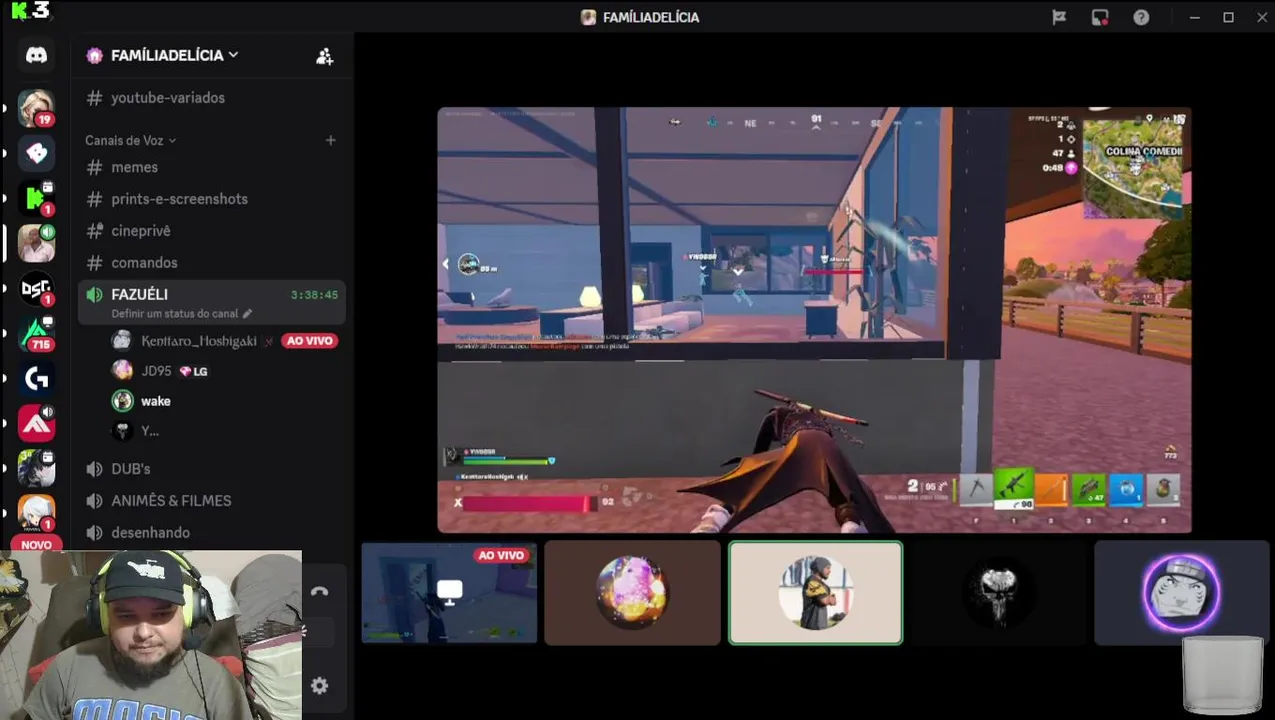Viewport: 1275px width, 720px height.
Task: Select the highlighted speaking participant tile
Action: coord(815,593)
